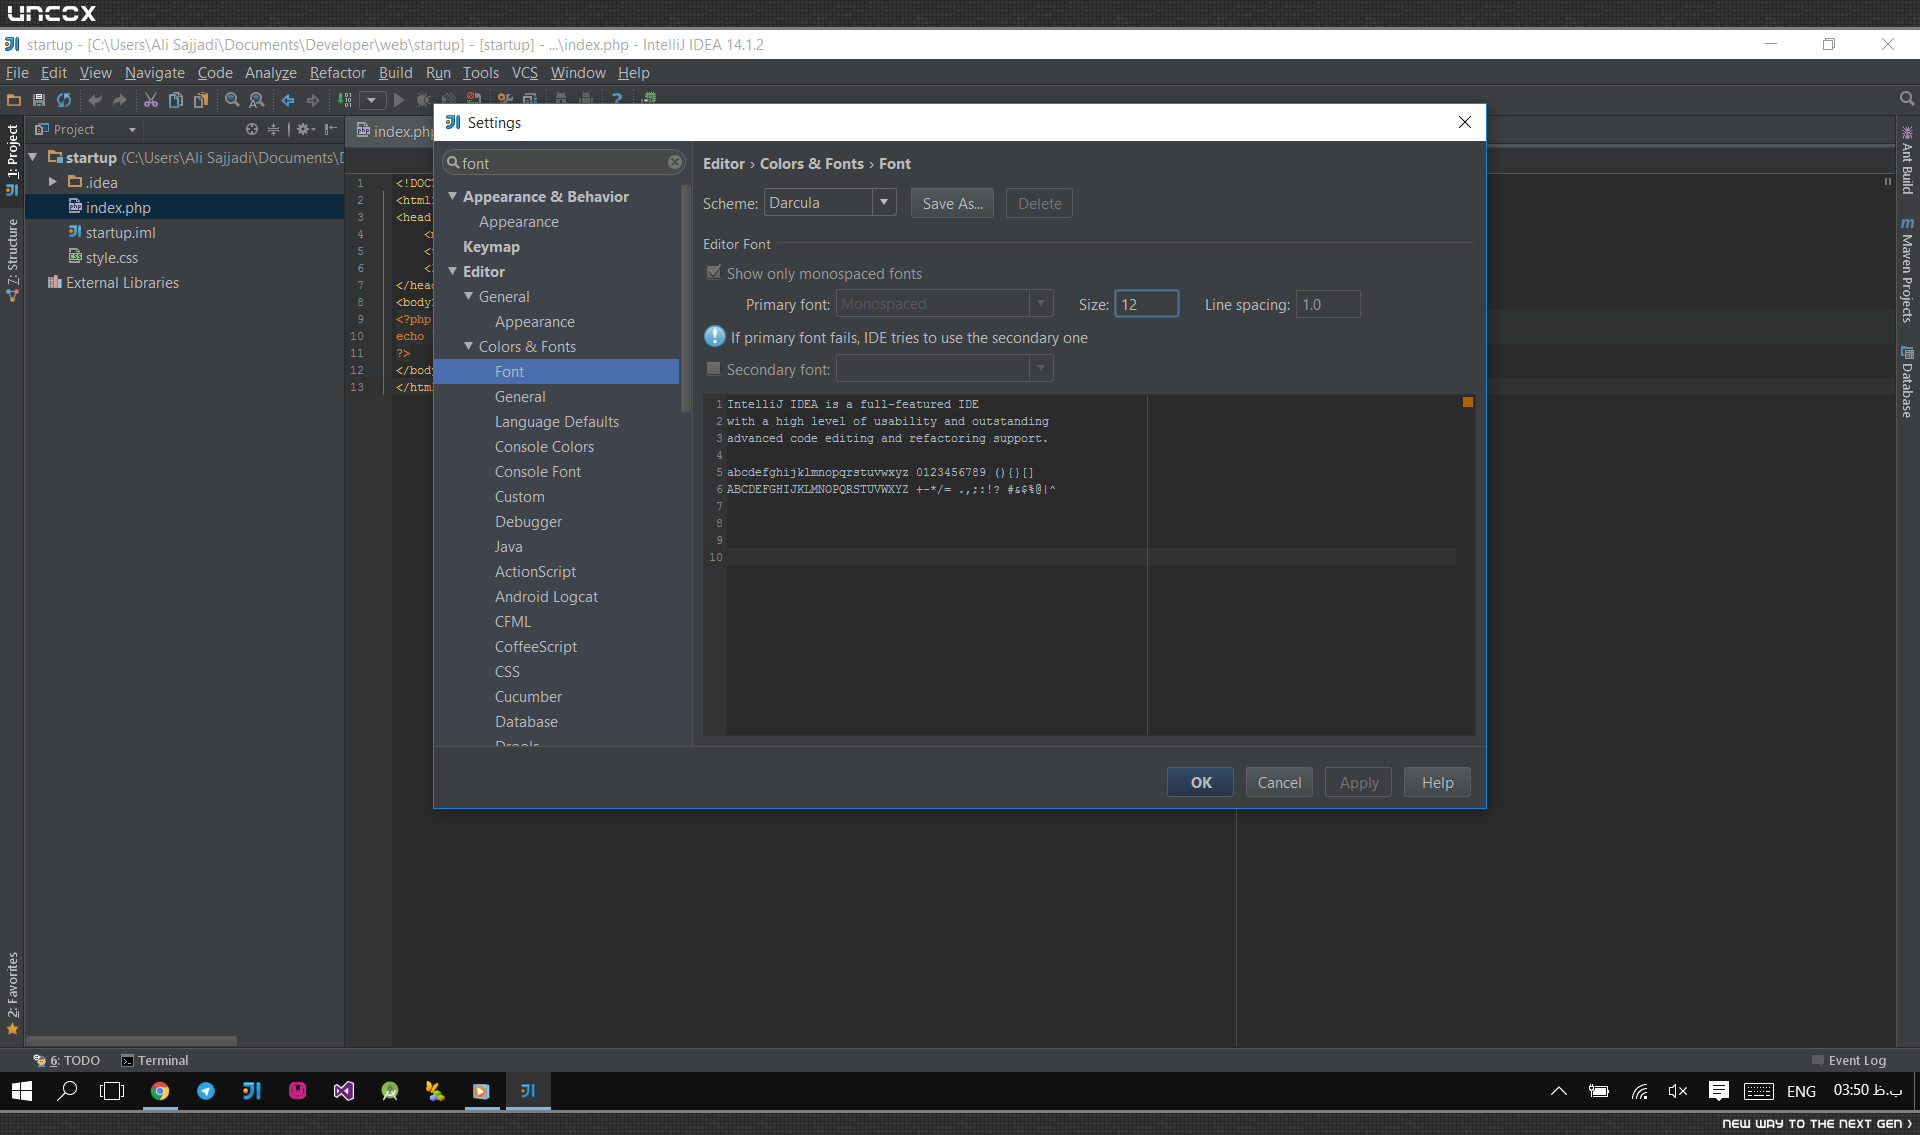Viewport: 1920px width, 1135px height.
Task: Open the Navigate menu
Action: (x=155, y=73)
